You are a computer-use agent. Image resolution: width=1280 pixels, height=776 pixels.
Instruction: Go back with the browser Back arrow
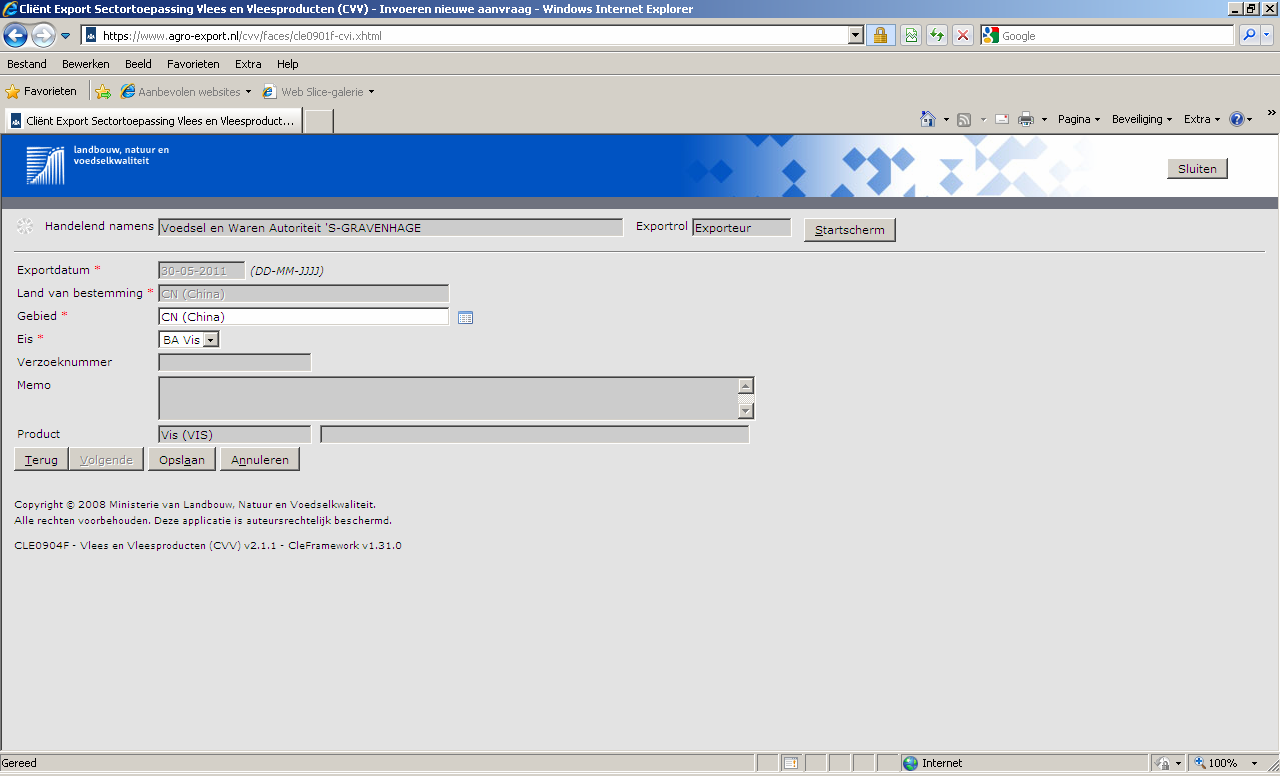click(16, 36)
